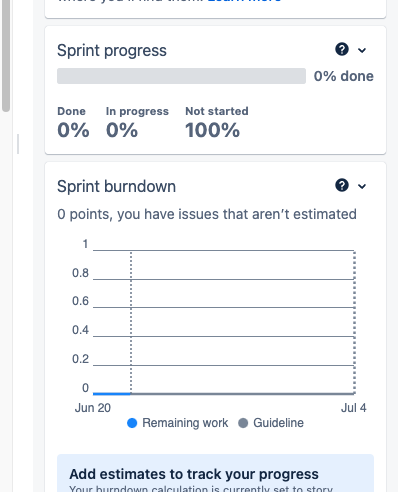The width and height of the screenshot is (416, 492).
Task: Click the Sprint burndown heading
Action: [116, 186]
